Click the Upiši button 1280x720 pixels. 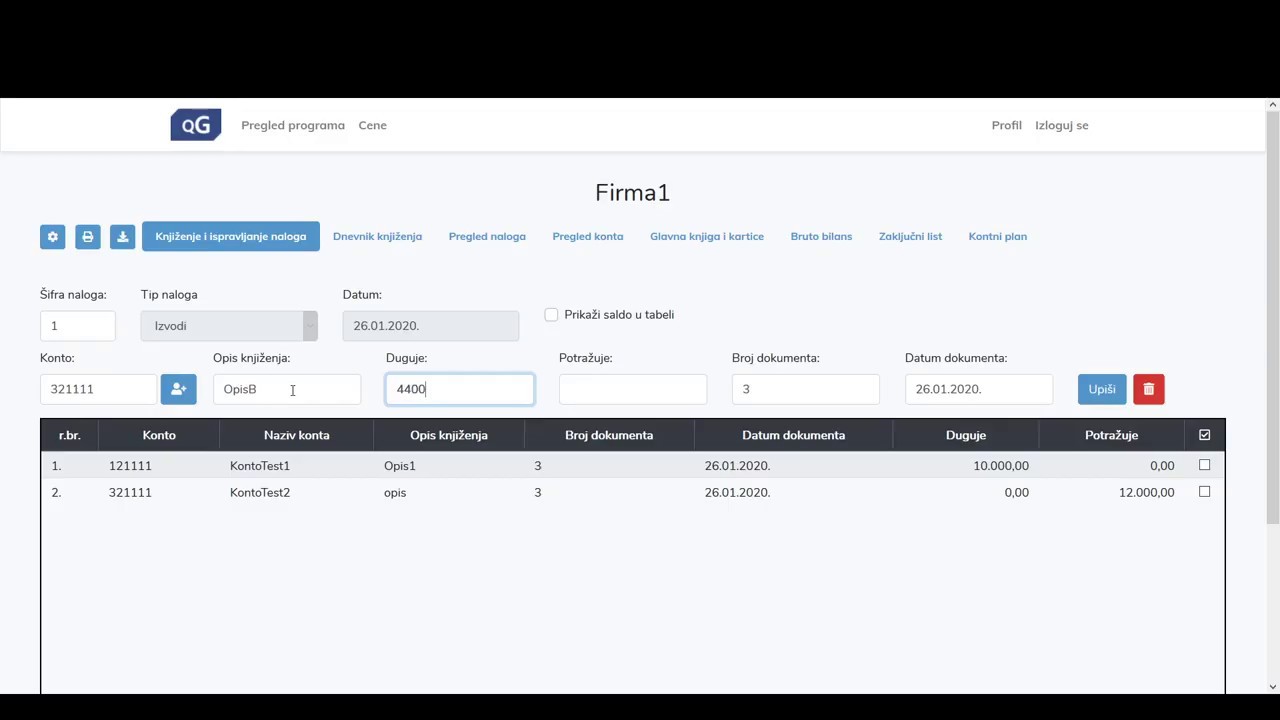[x=1102, y=389]
